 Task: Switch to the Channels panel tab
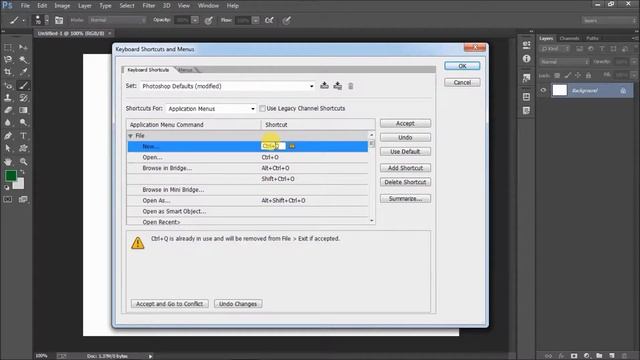coord(569,38)
